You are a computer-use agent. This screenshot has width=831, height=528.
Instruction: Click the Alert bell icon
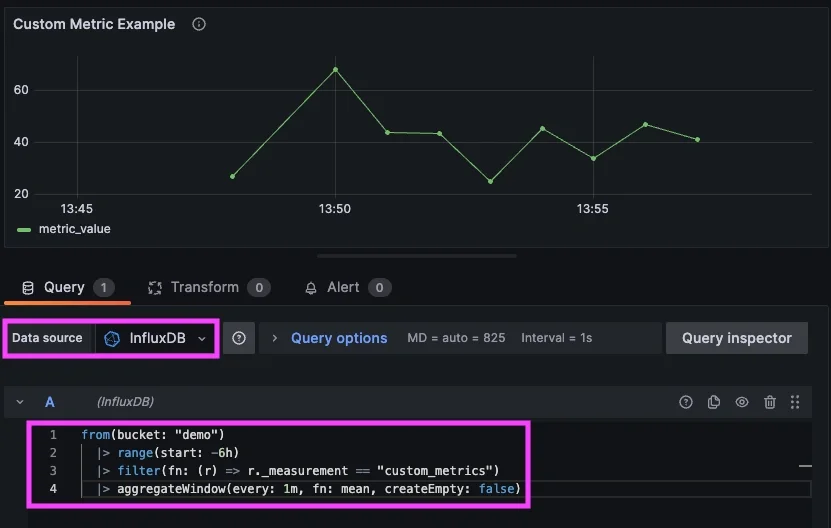(311, 288)
